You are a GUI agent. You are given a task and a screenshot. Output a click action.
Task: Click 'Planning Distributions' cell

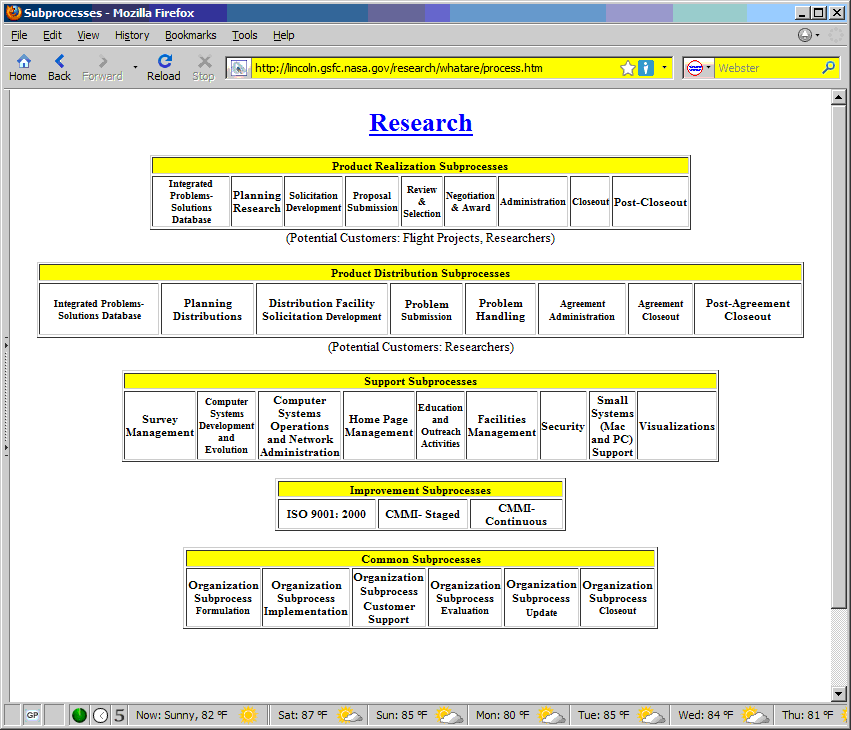[x=207, y=309]
